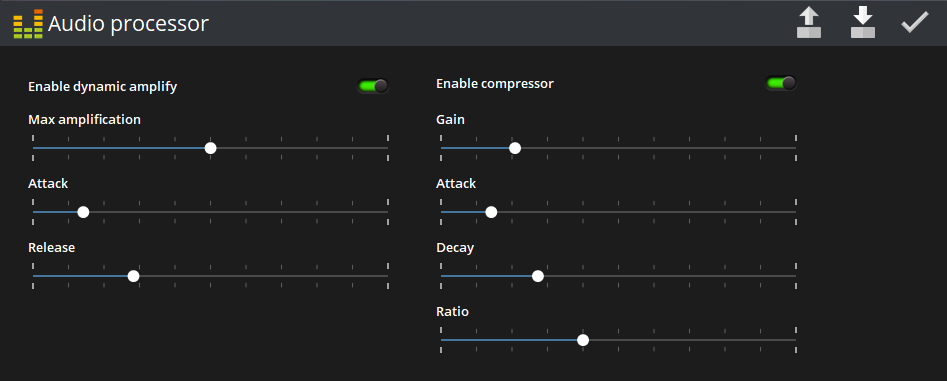
Task: Click the Enable compressor label
Action: click(x=495, y=83)
